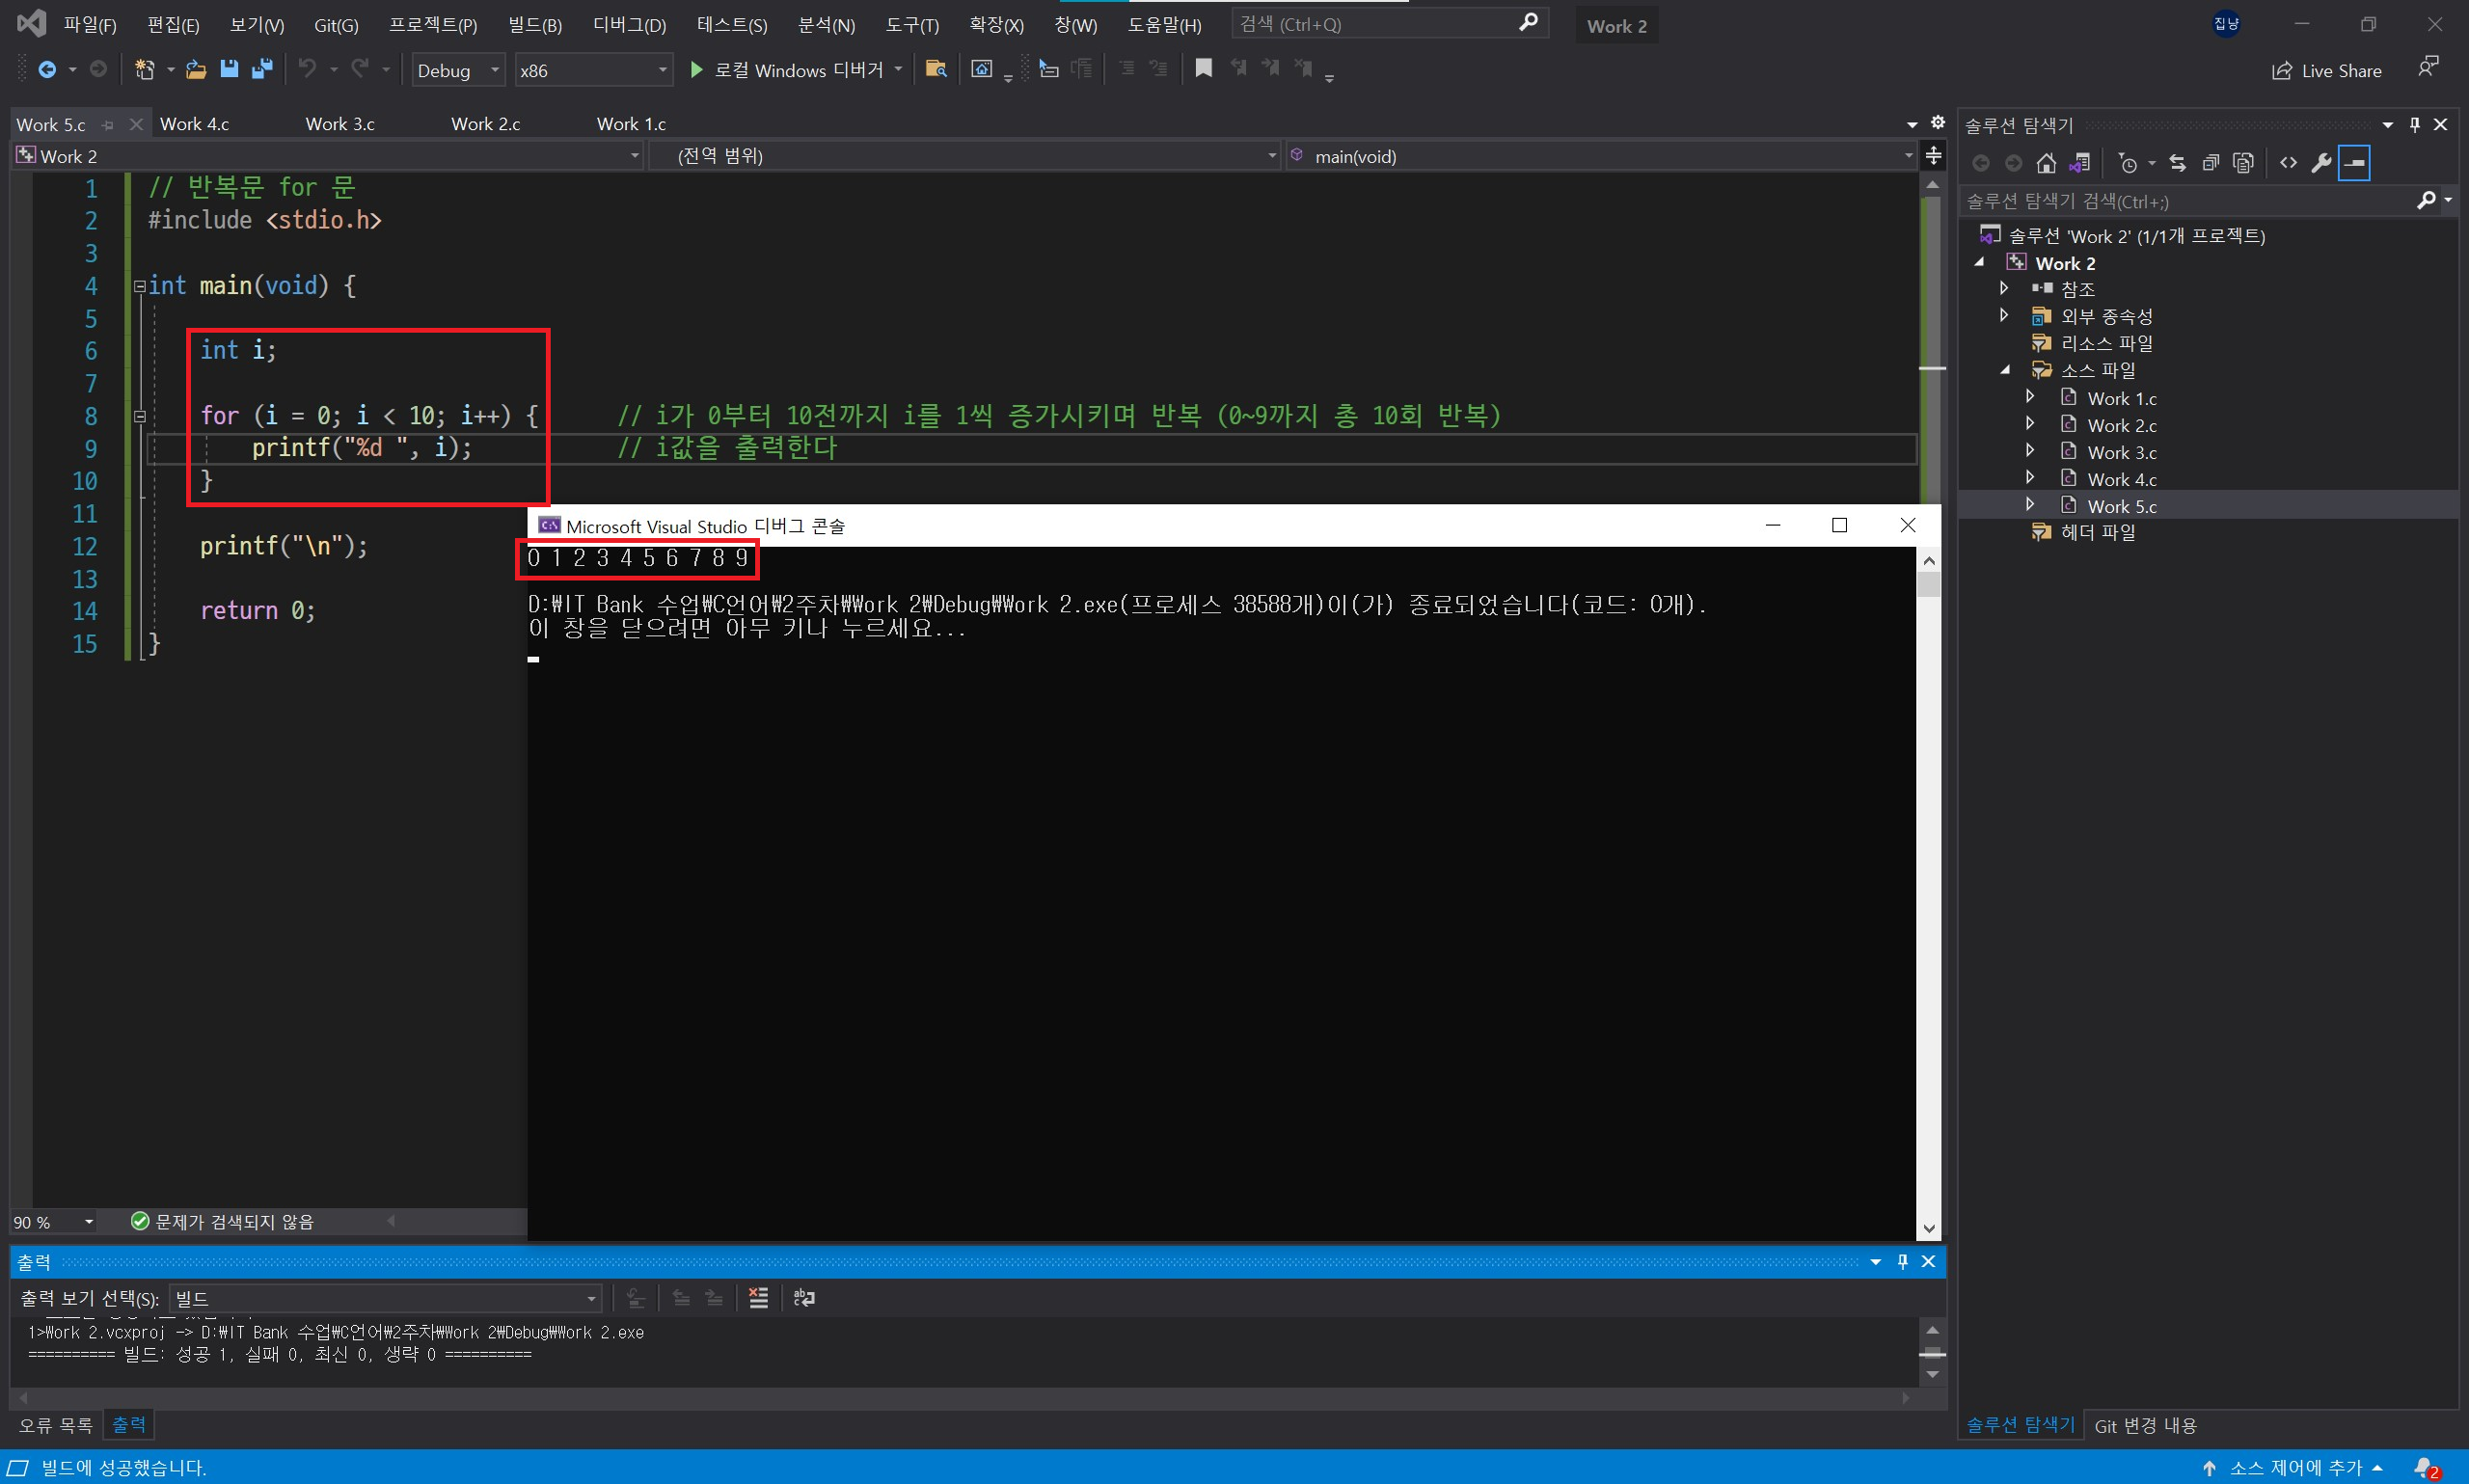Click Solution Explorer Home icon
The width and height of the screenshot is (2469, 1484).
[2046, 163]
